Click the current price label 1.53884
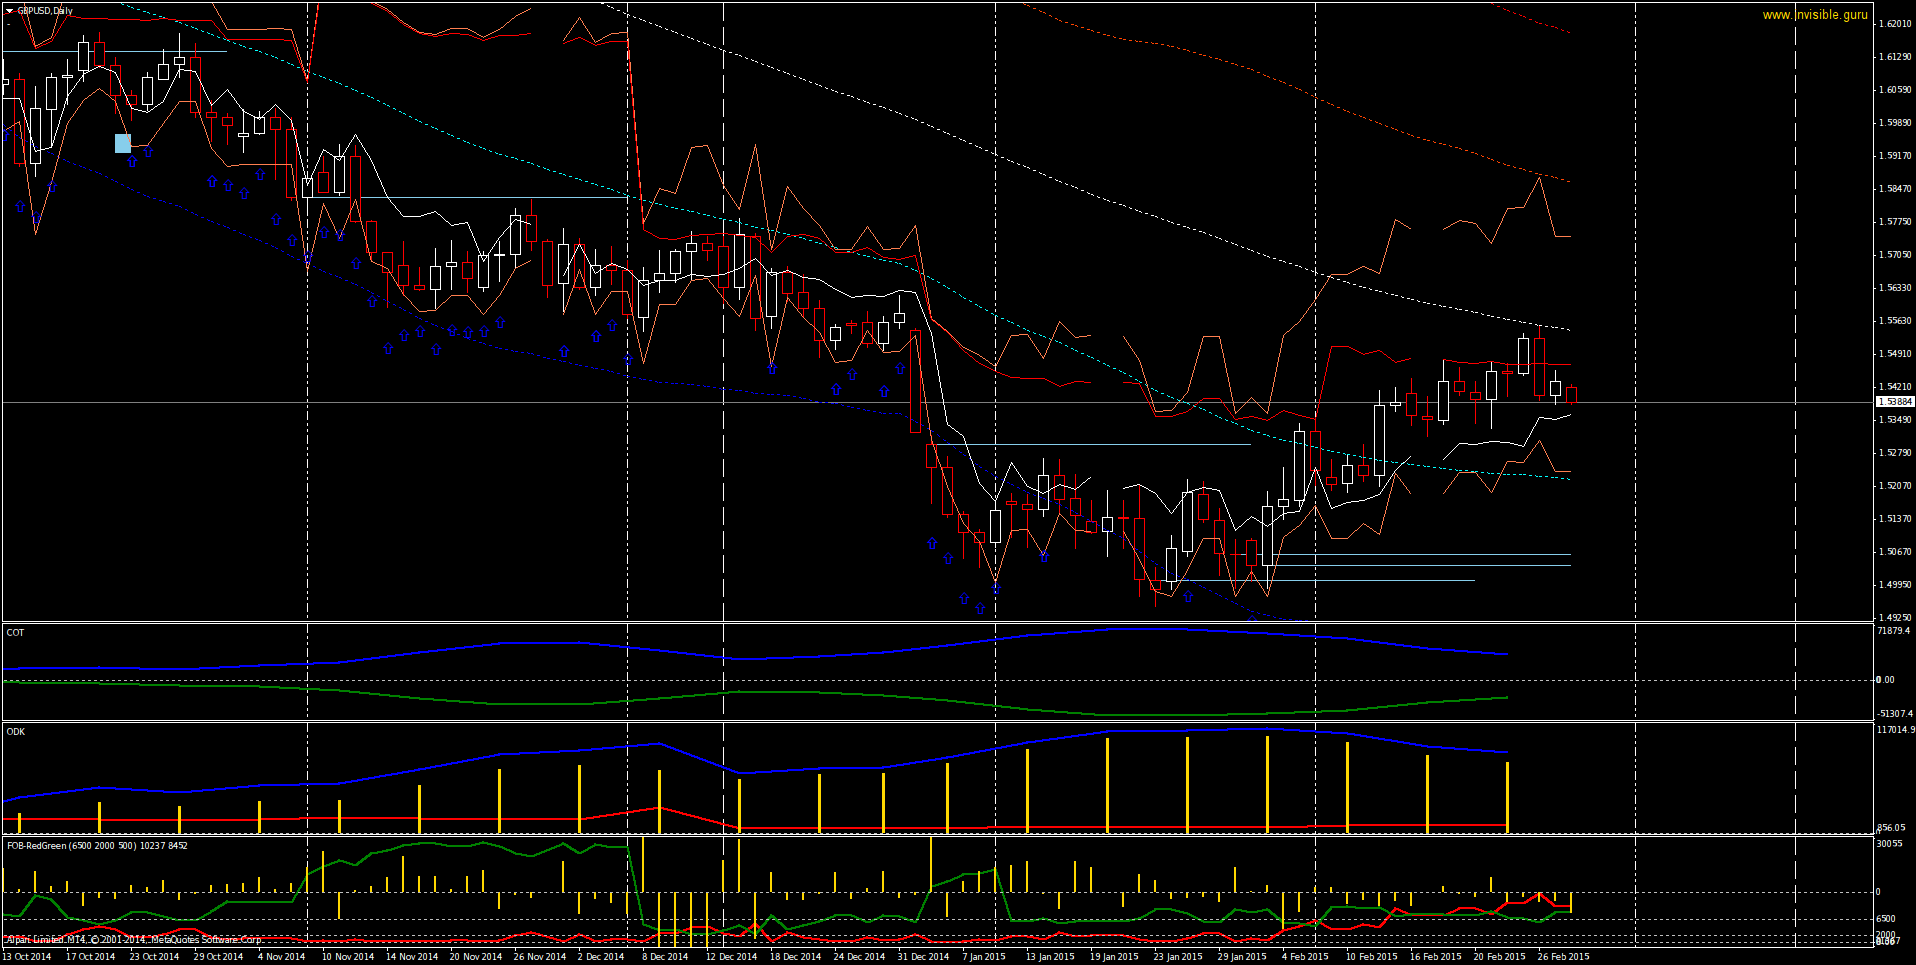 pos(1895,402)
